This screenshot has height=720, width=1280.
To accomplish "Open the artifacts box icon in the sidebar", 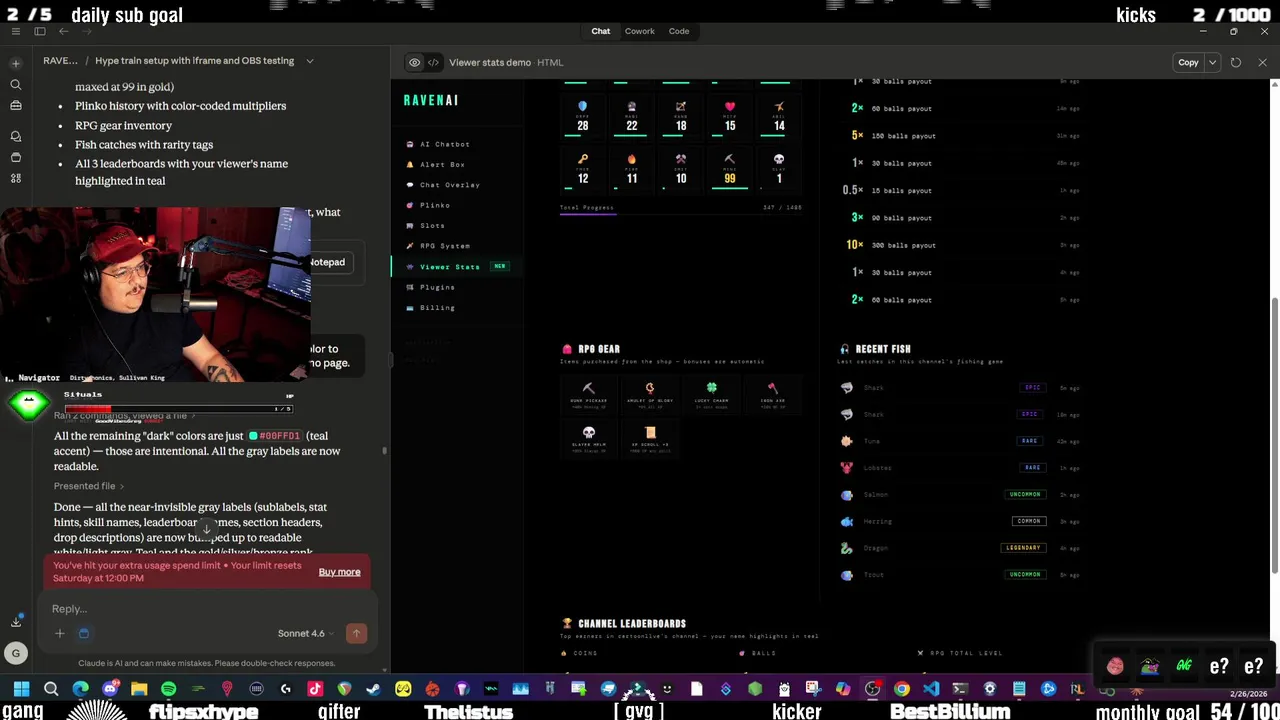I will pos(15,157).
